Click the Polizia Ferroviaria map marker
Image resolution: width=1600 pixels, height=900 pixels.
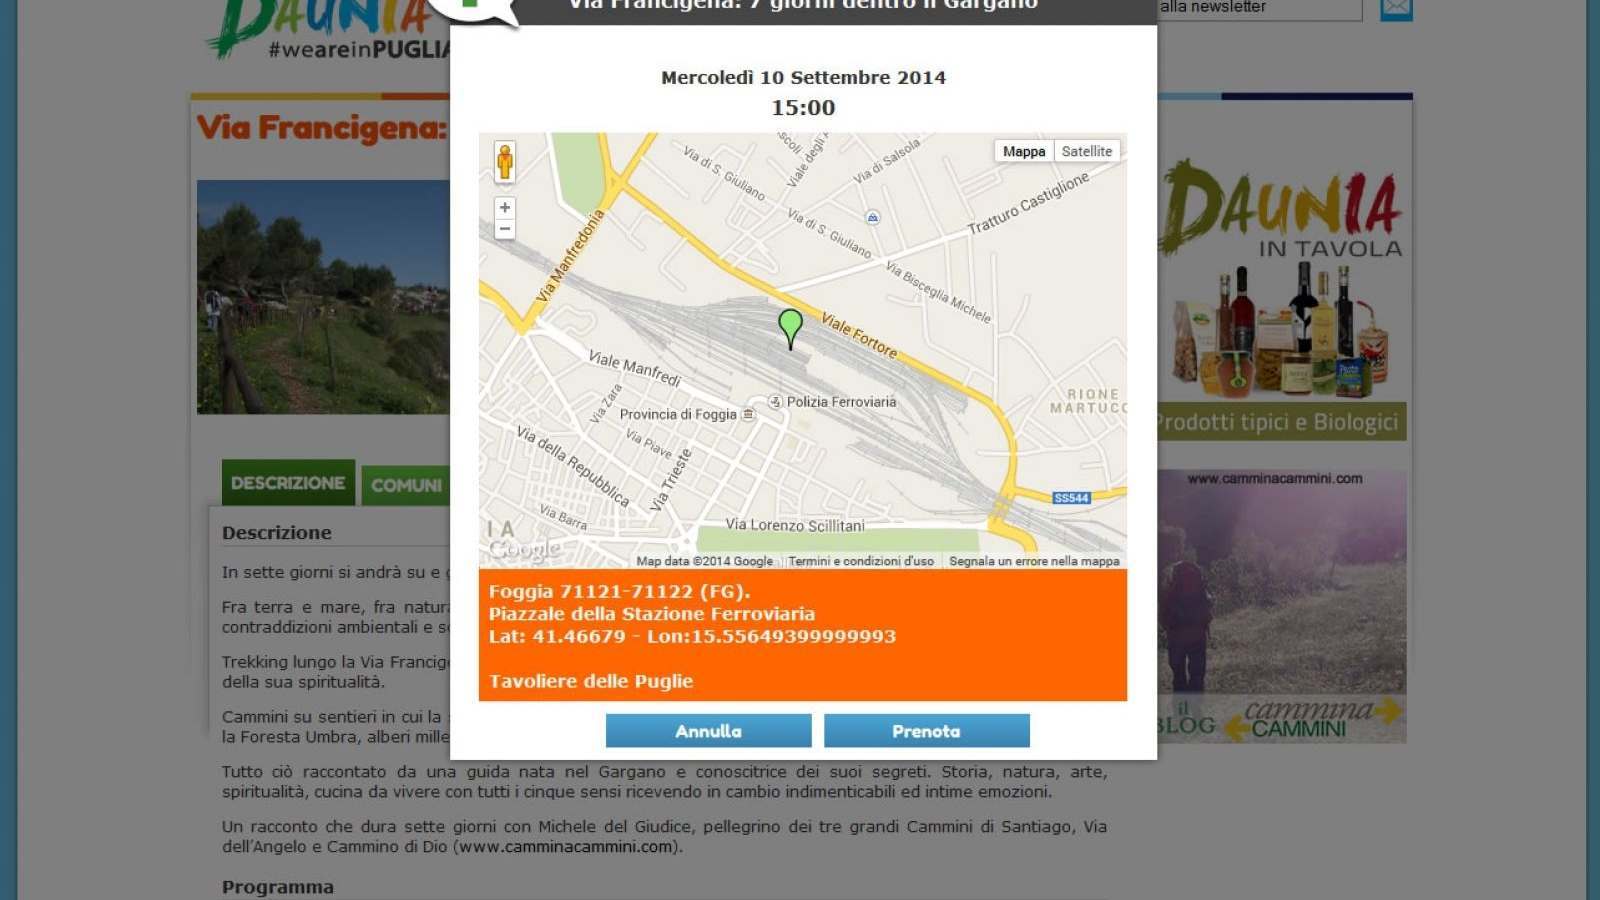(x=775, y=402)
